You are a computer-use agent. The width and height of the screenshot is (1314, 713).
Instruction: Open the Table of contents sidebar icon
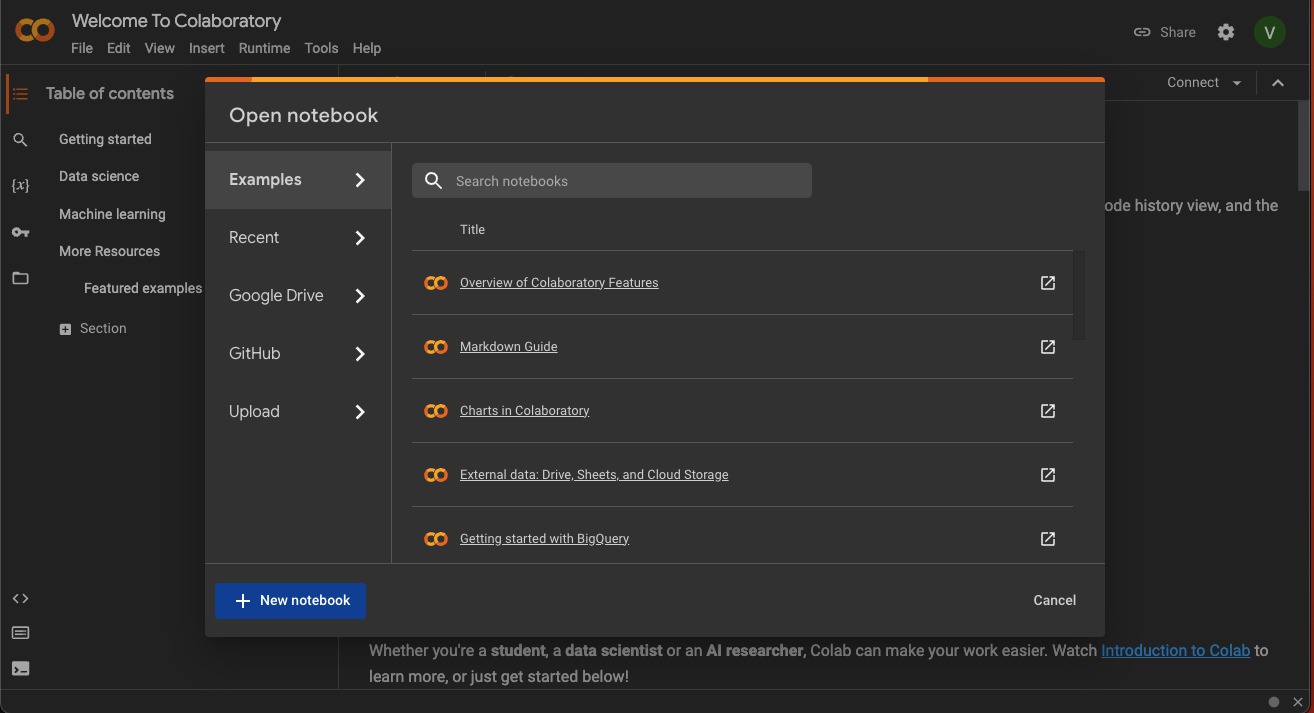tap(20, 94)
